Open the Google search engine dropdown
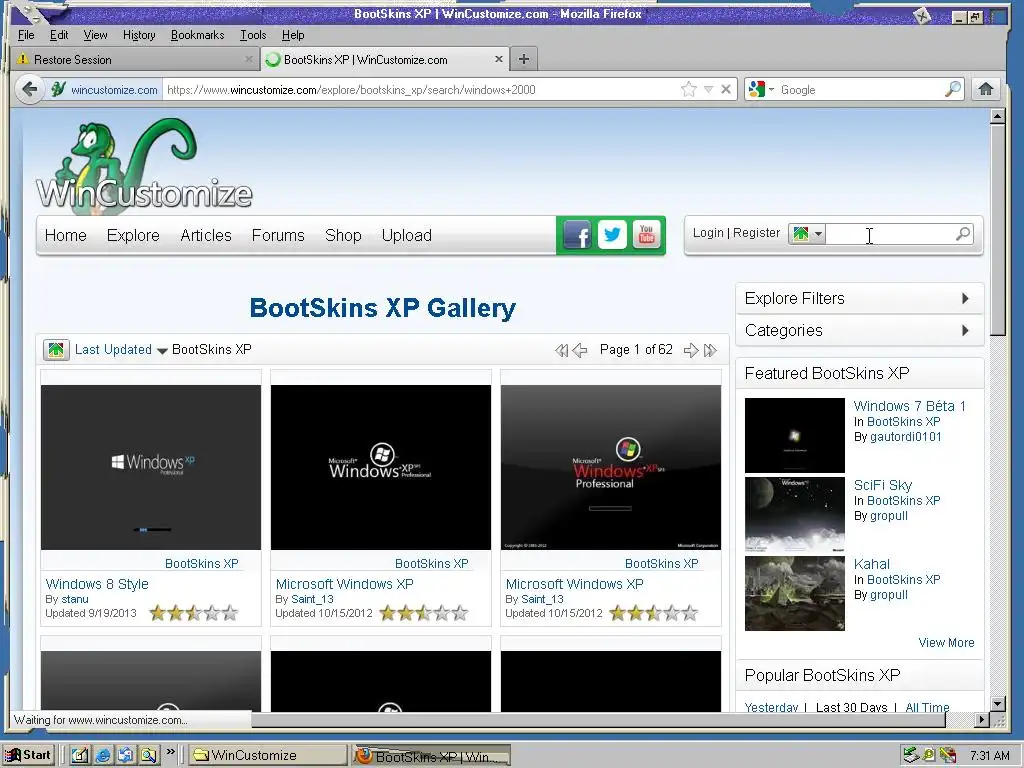Viewport: 1024px width, 768px height. pyautogui.click(x=771, y=89)
